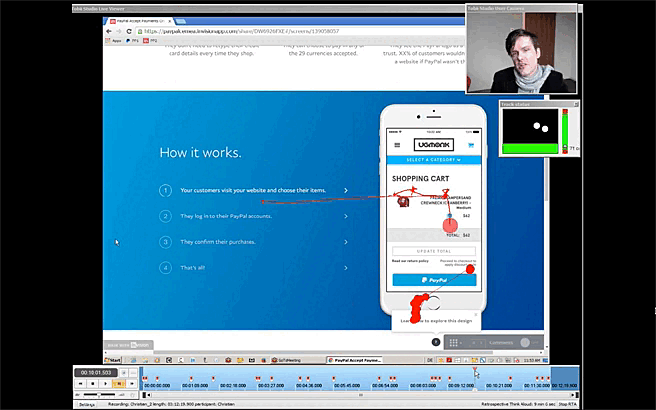Open the Select a Category dropdown
The width and height of the screenshot is (656, 410).
[x=434, y=160]
